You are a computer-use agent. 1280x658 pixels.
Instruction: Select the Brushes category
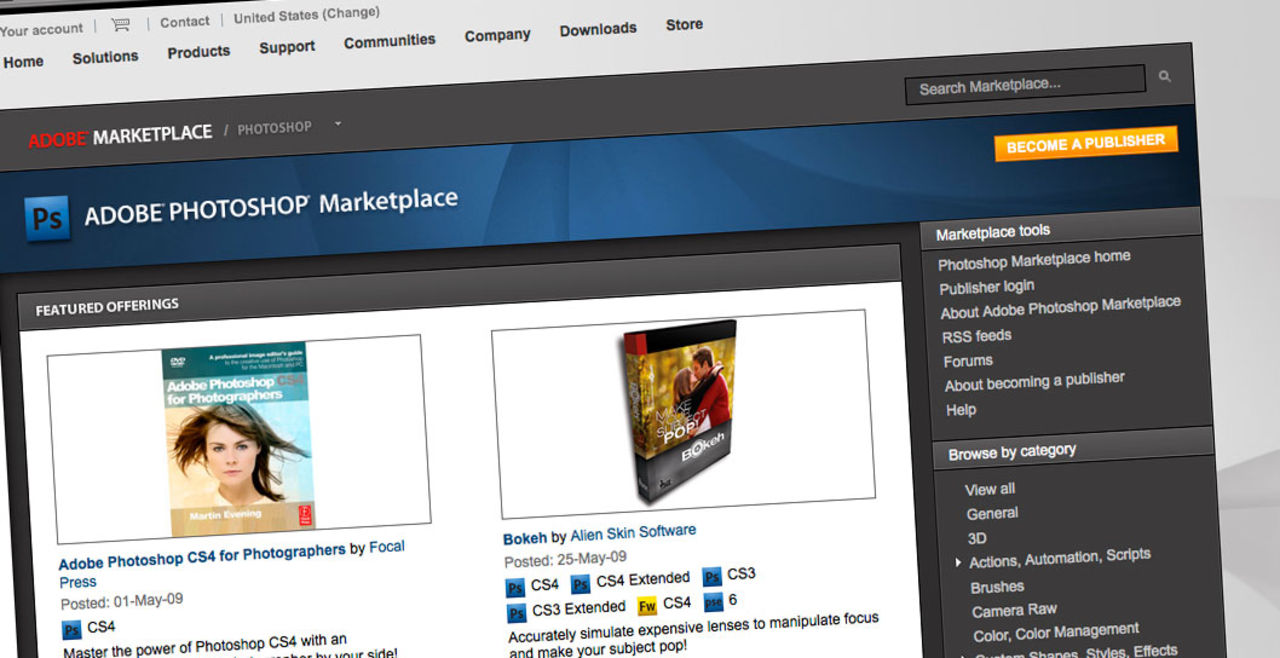tap(997, 587)
